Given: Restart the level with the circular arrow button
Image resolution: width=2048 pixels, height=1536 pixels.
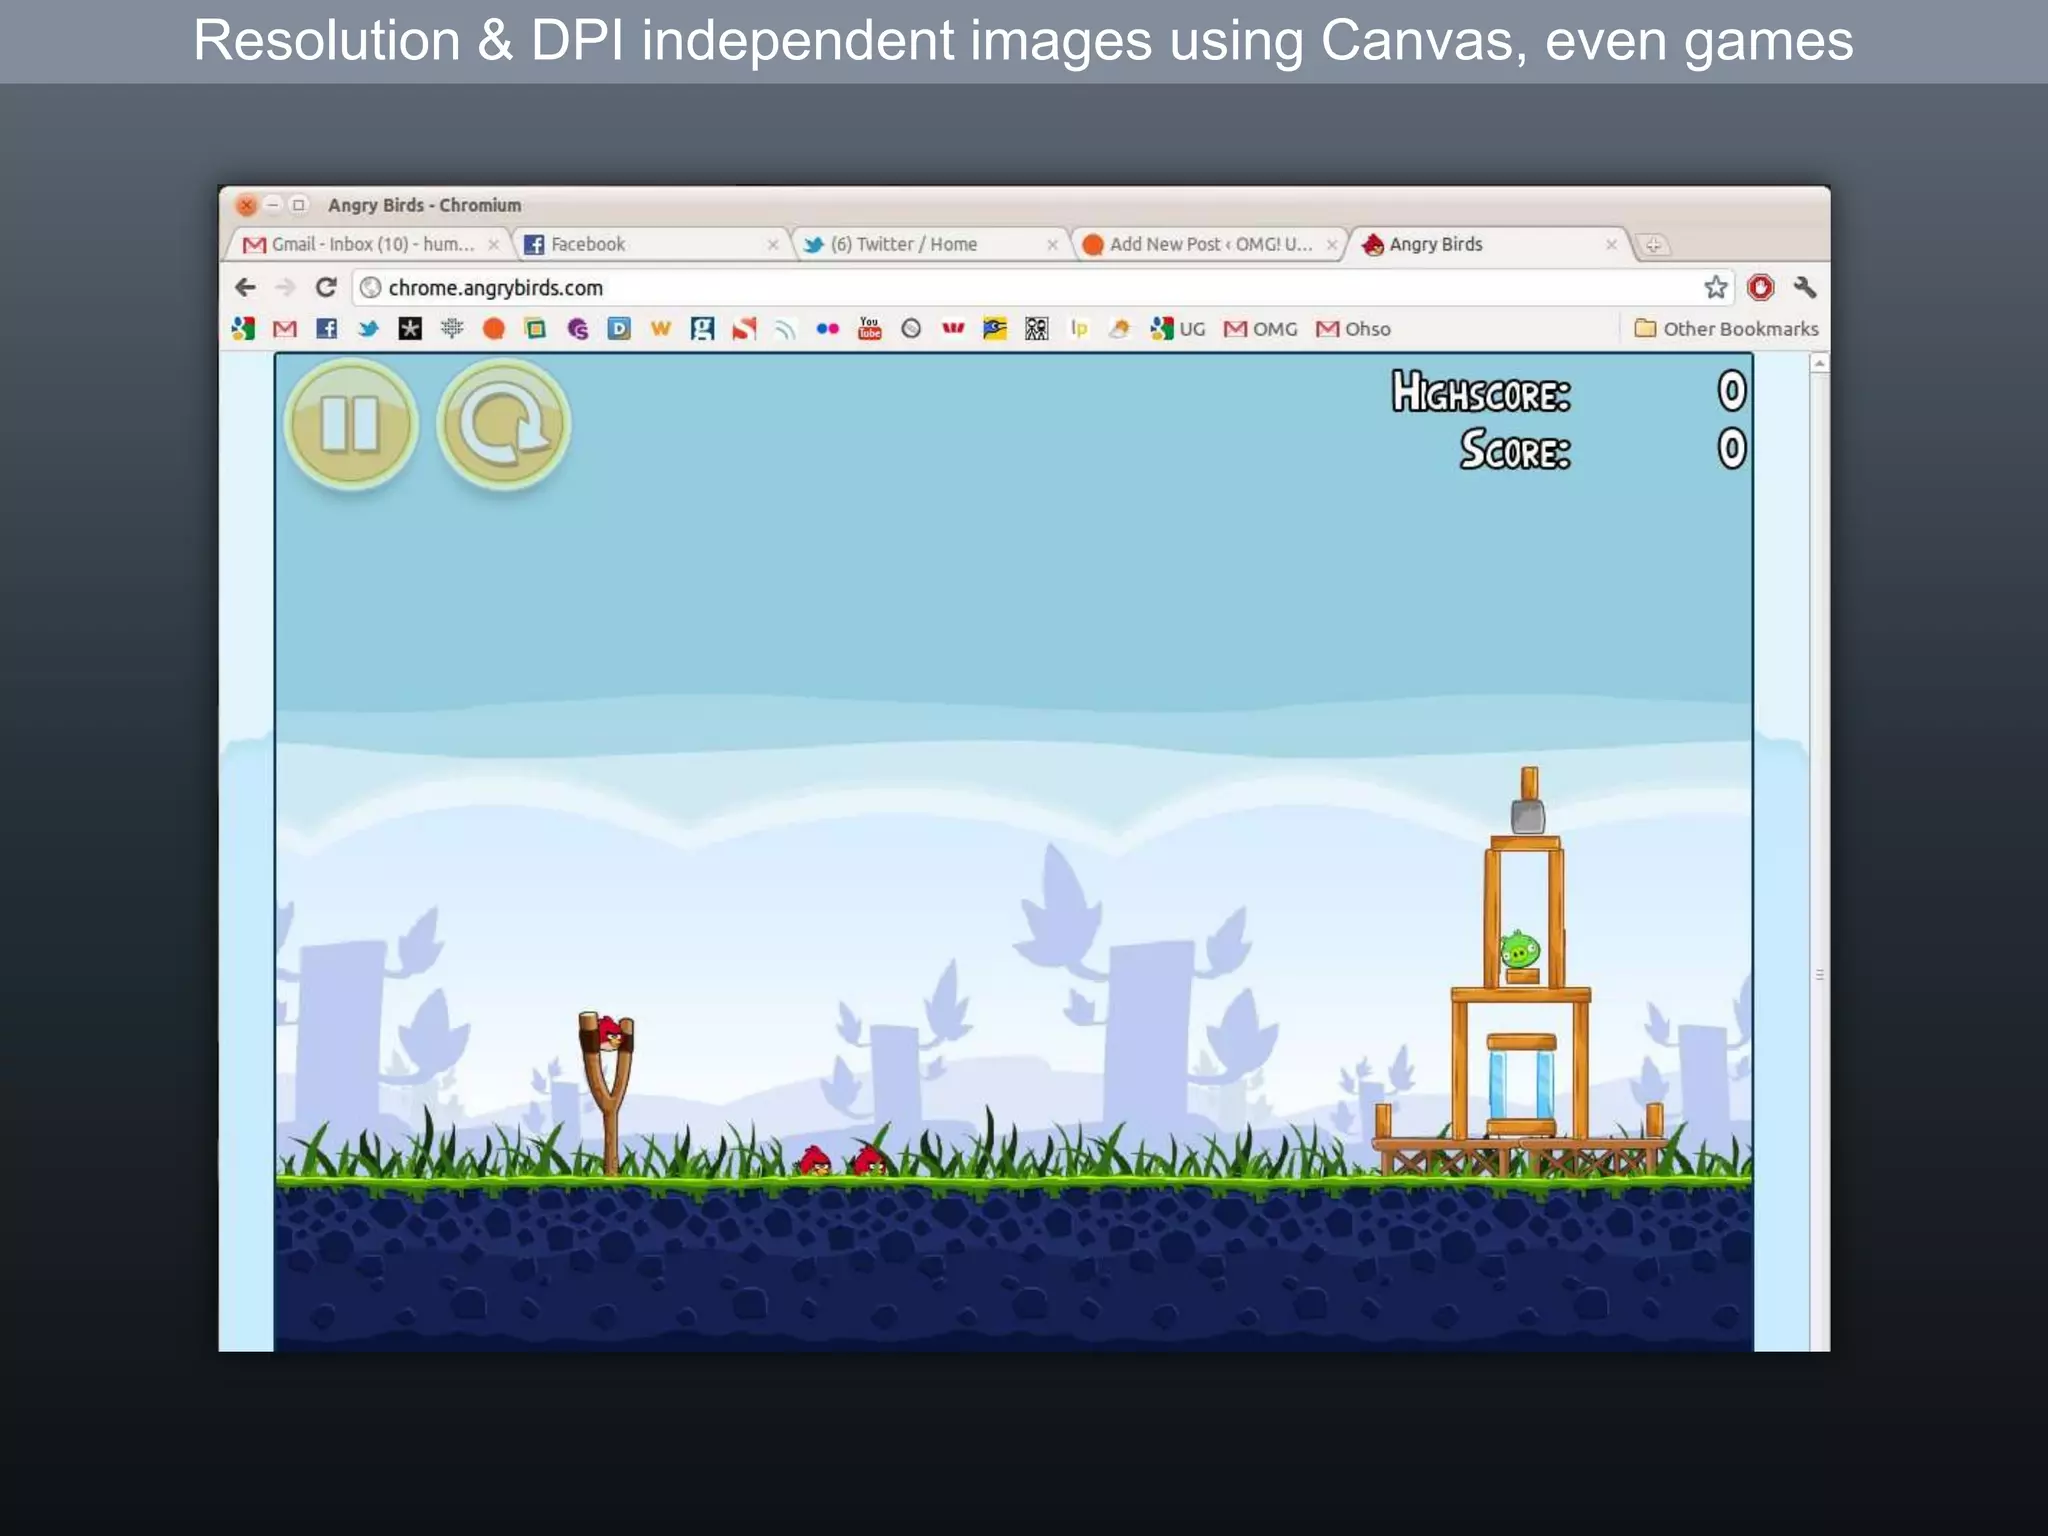Looking at the screenshot, I should pyautogui.click(x=504, y=424).
